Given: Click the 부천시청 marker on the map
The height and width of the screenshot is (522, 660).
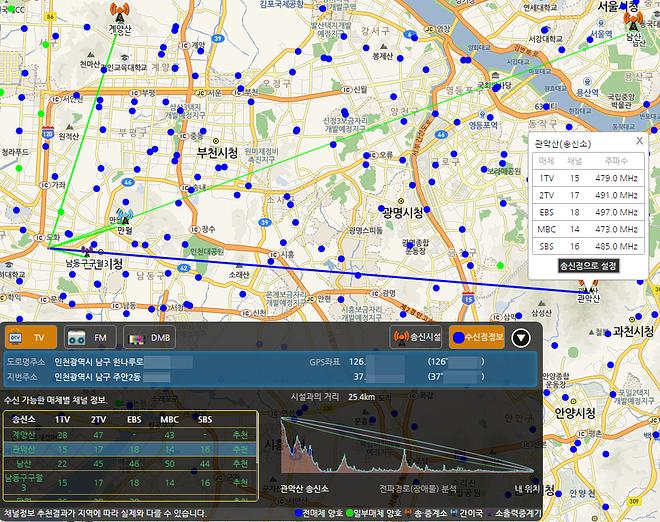Looking at the screenshot, I should [x=215, y=150].
